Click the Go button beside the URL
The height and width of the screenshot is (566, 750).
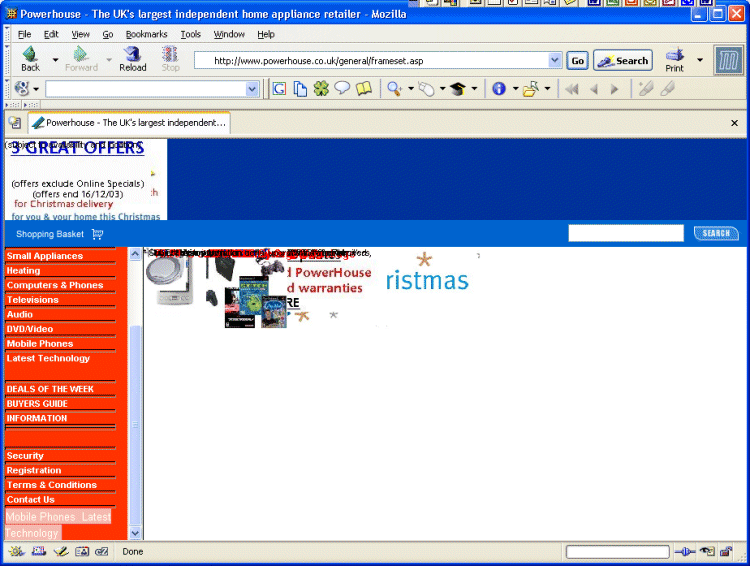coord(577,61)
